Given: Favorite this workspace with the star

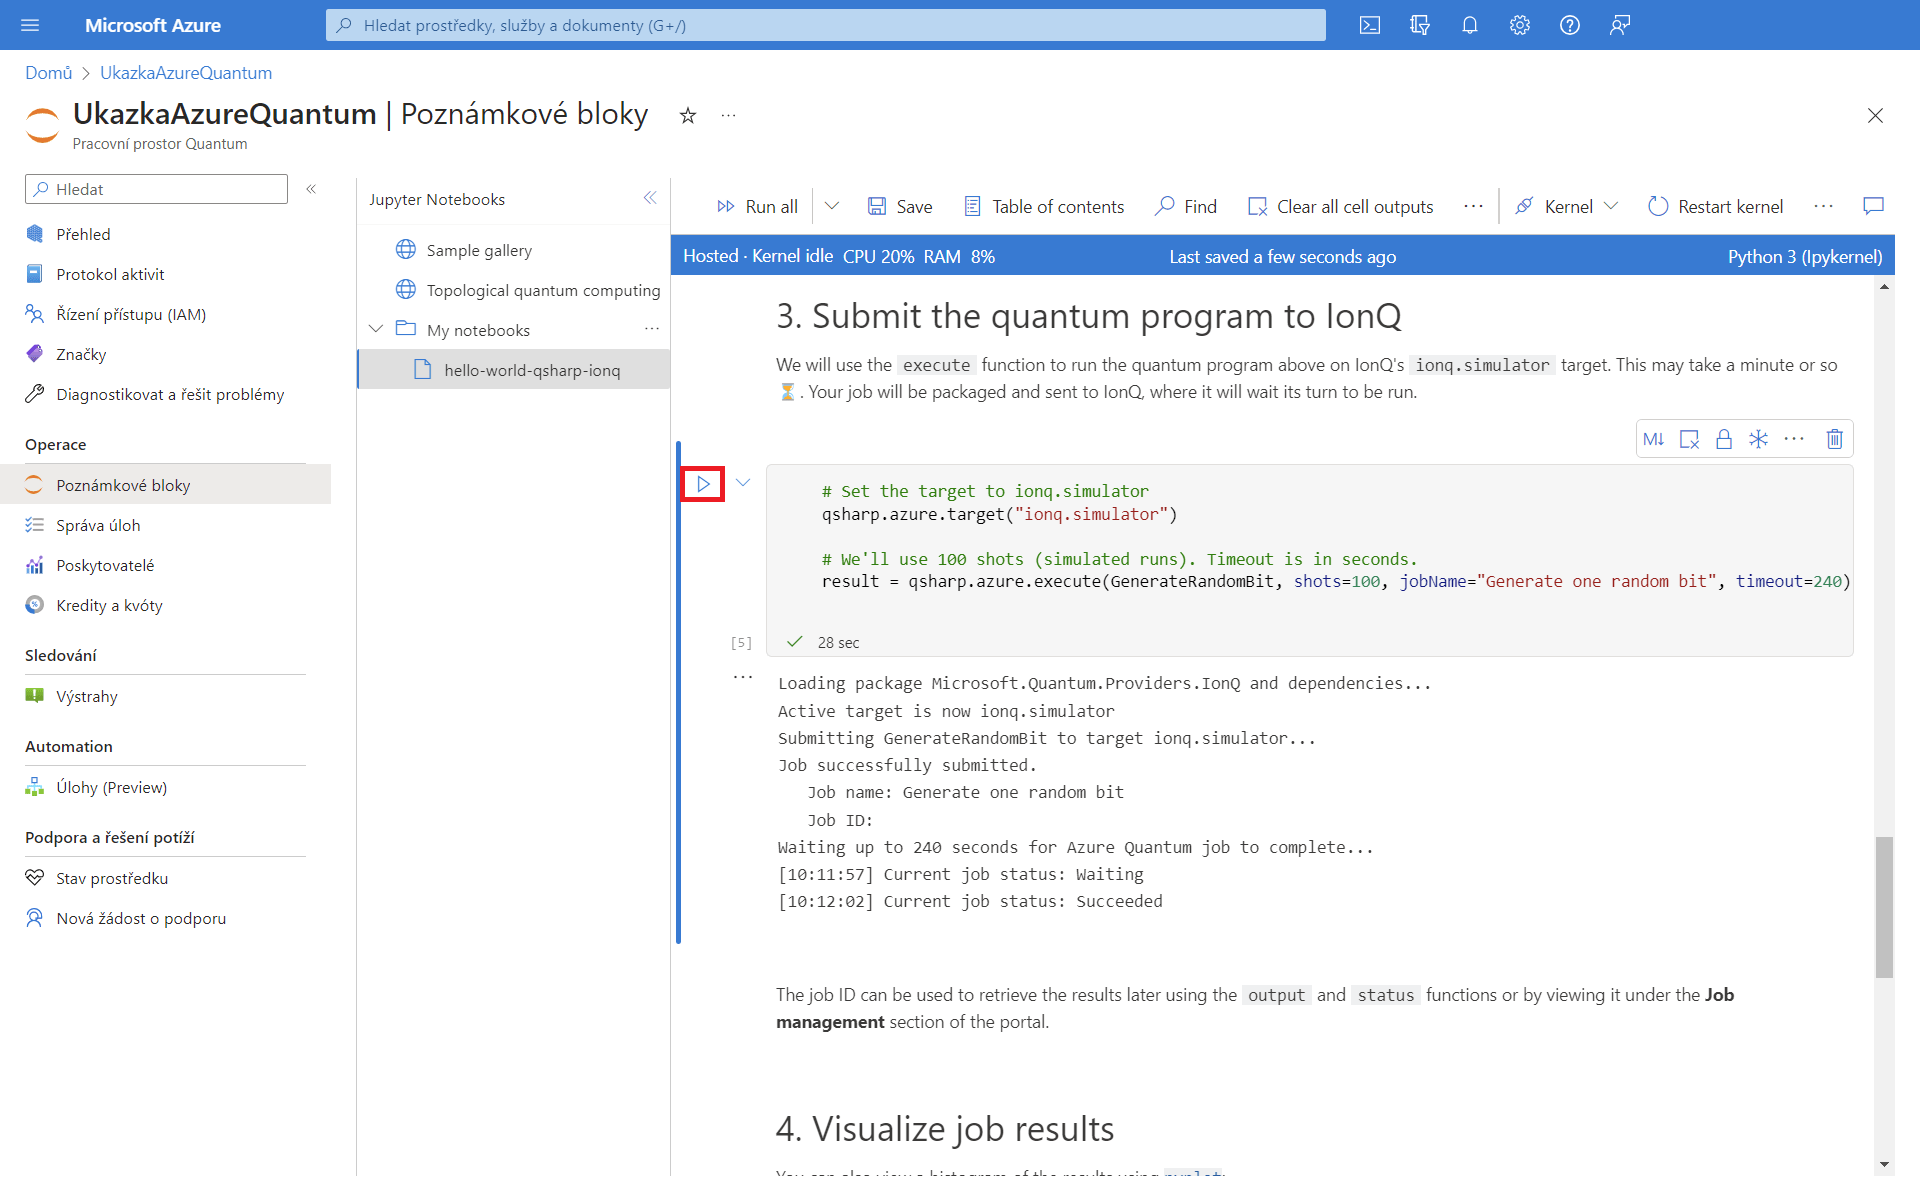Looking at the screenshot, I should pyautogui.click(x=688, y=116).
